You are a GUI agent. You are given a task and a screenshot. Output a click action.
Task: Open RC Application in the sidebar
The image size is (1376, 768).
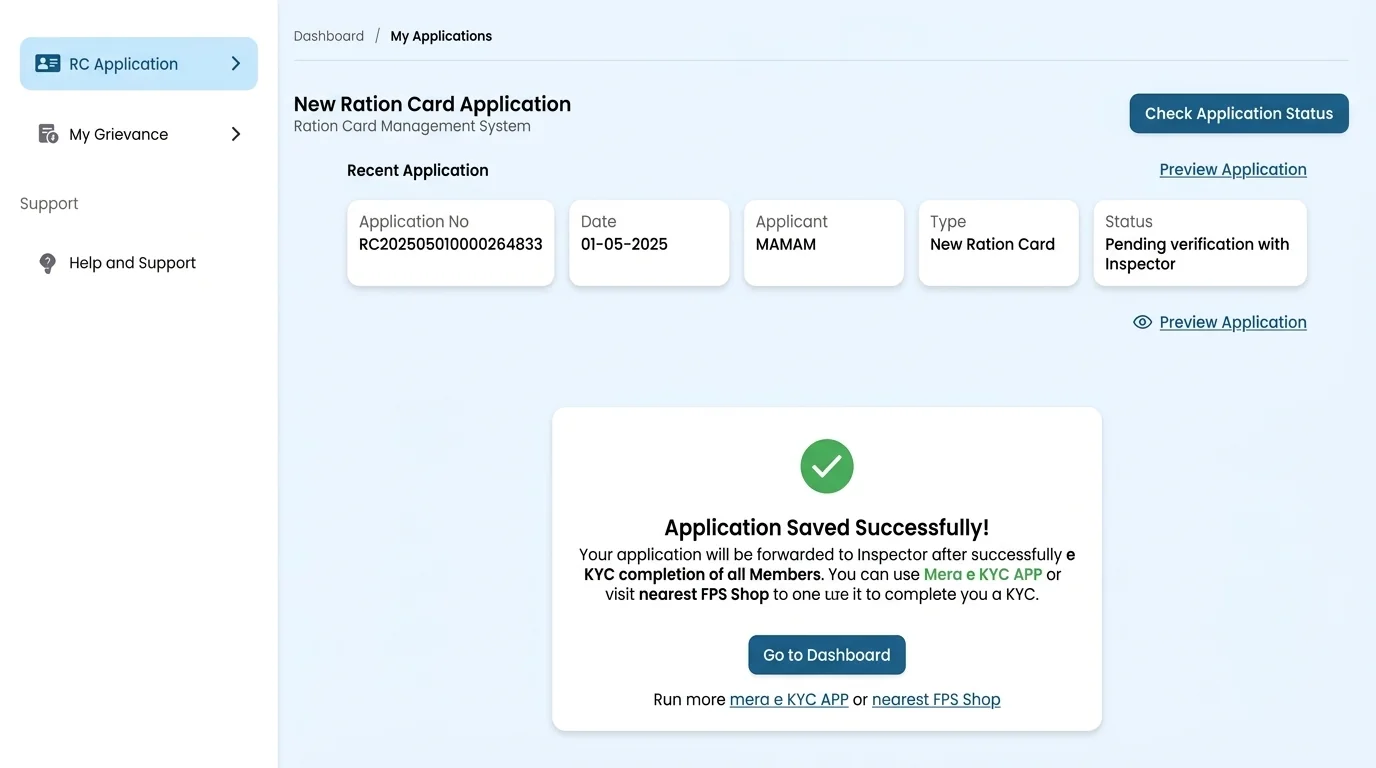point(139,64)
